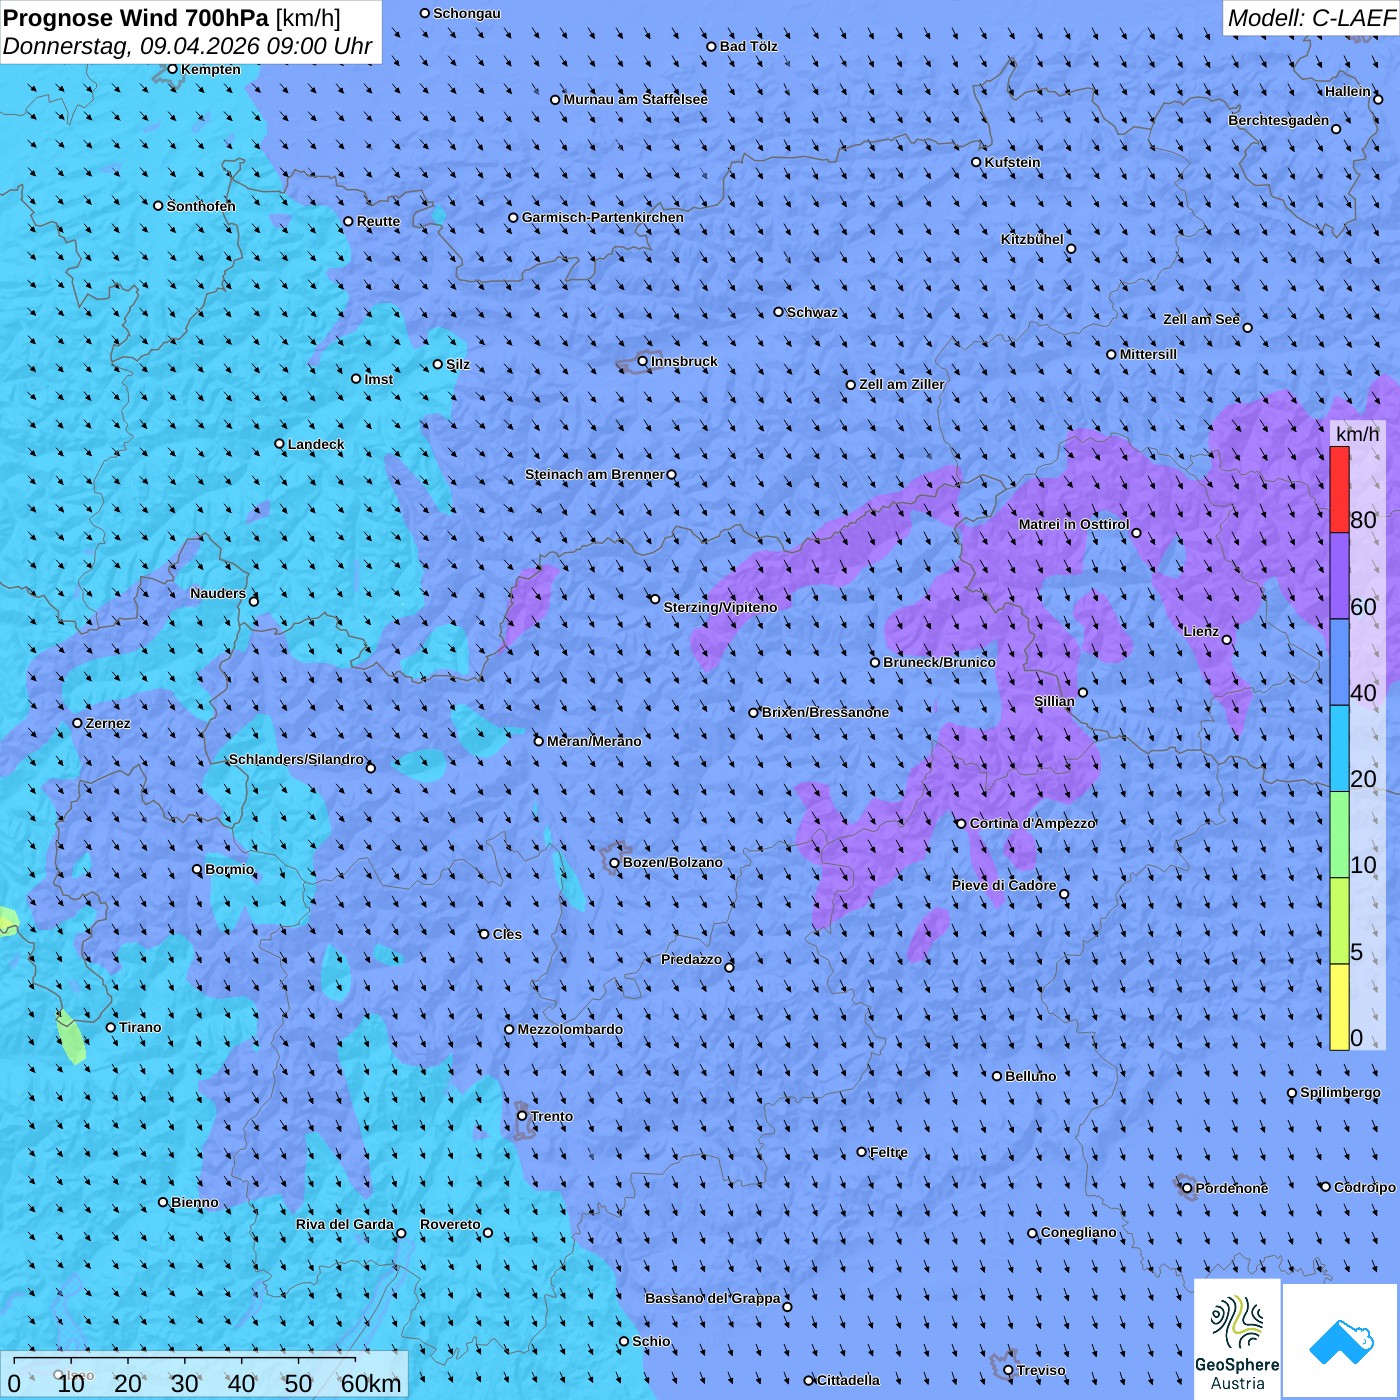
Task: Click the 'Kempten' label
Action: pyautogui.click(x=211, y=69)
